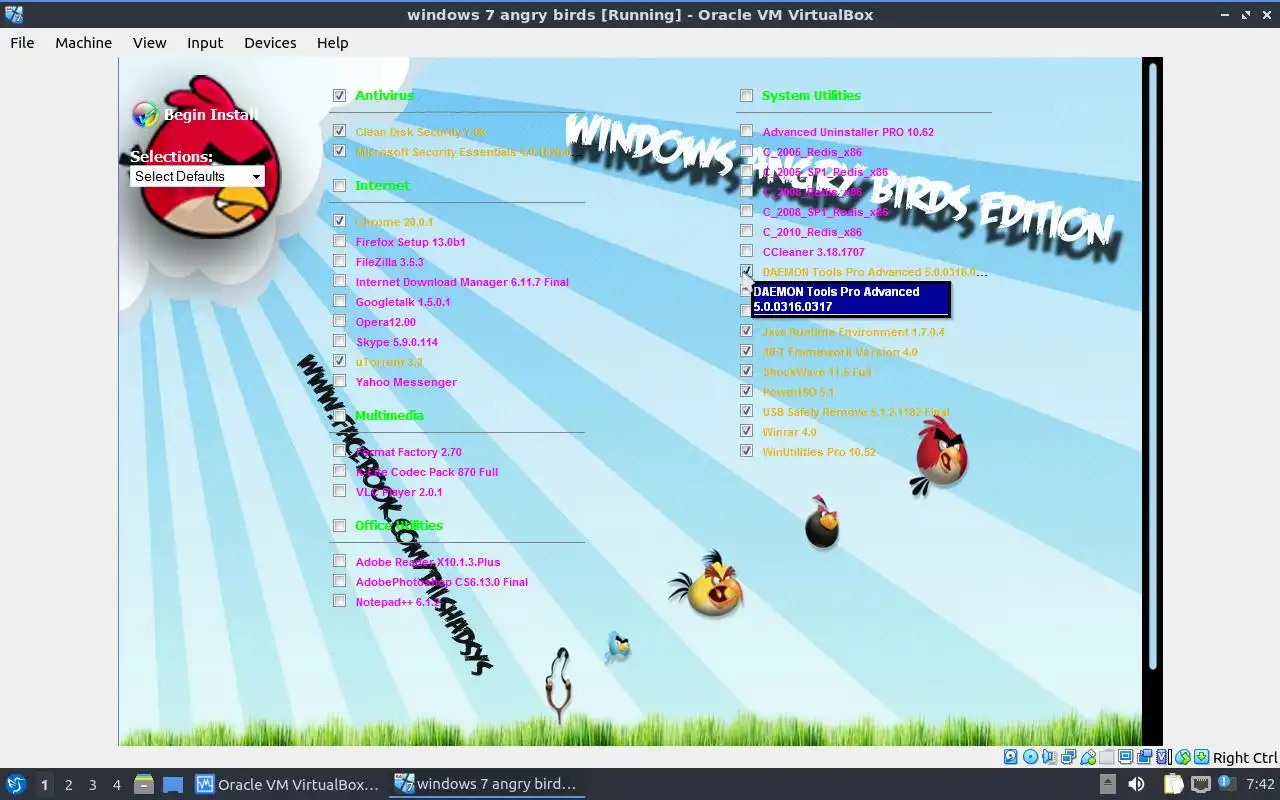Toggle the Antivirus category checkbox
Image resolution: width=1280 pixels, height=800 pixels.
click(340, 96)
